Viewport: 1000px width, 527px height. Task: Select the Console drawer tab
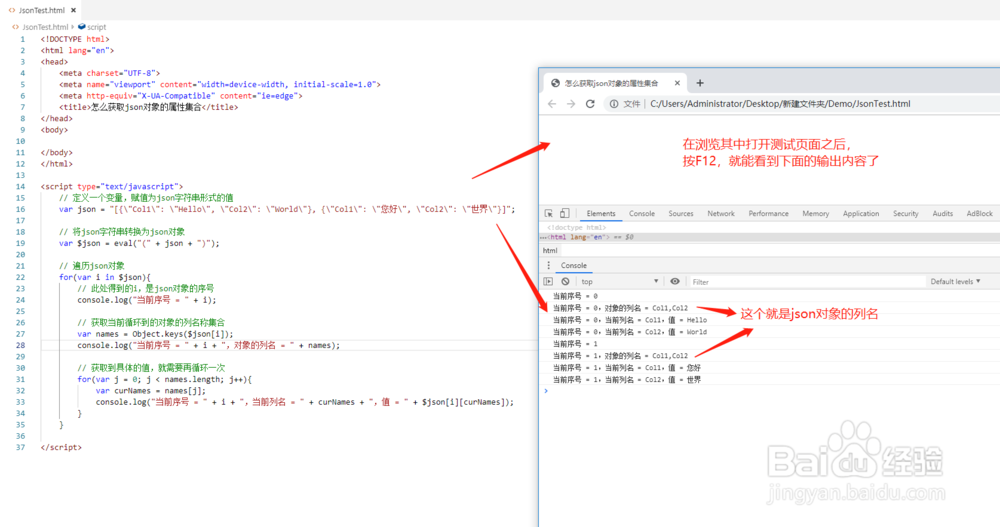(573, 265)
